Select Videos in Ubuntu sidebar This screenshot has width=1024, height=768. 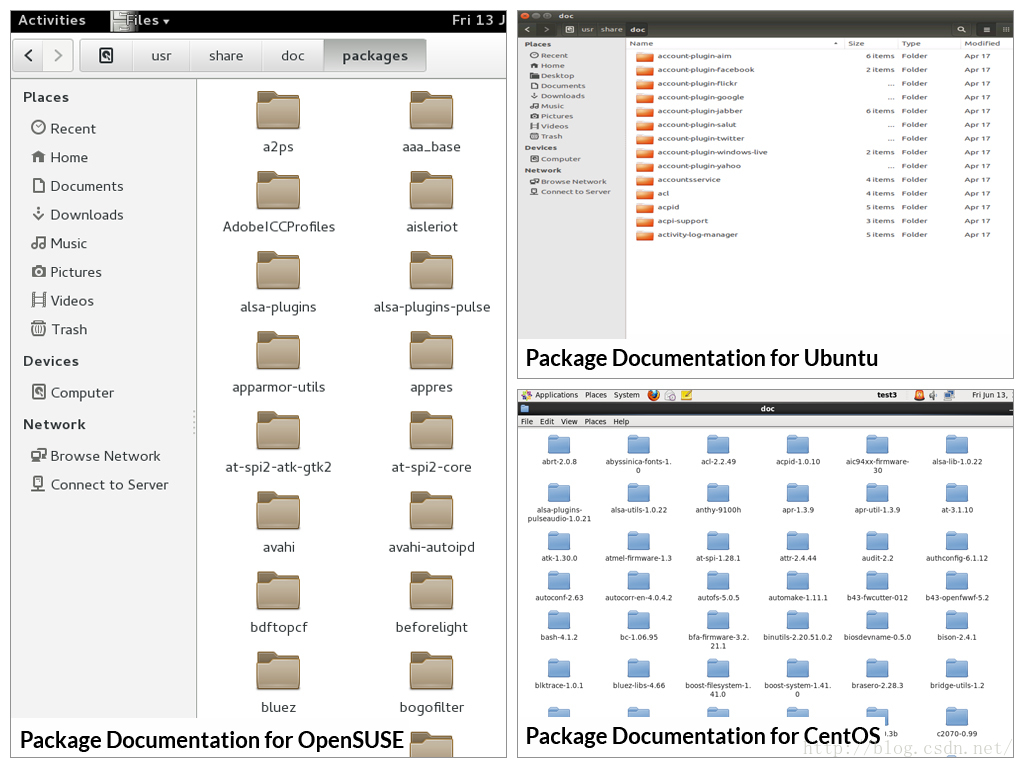(x=549, y=126)
